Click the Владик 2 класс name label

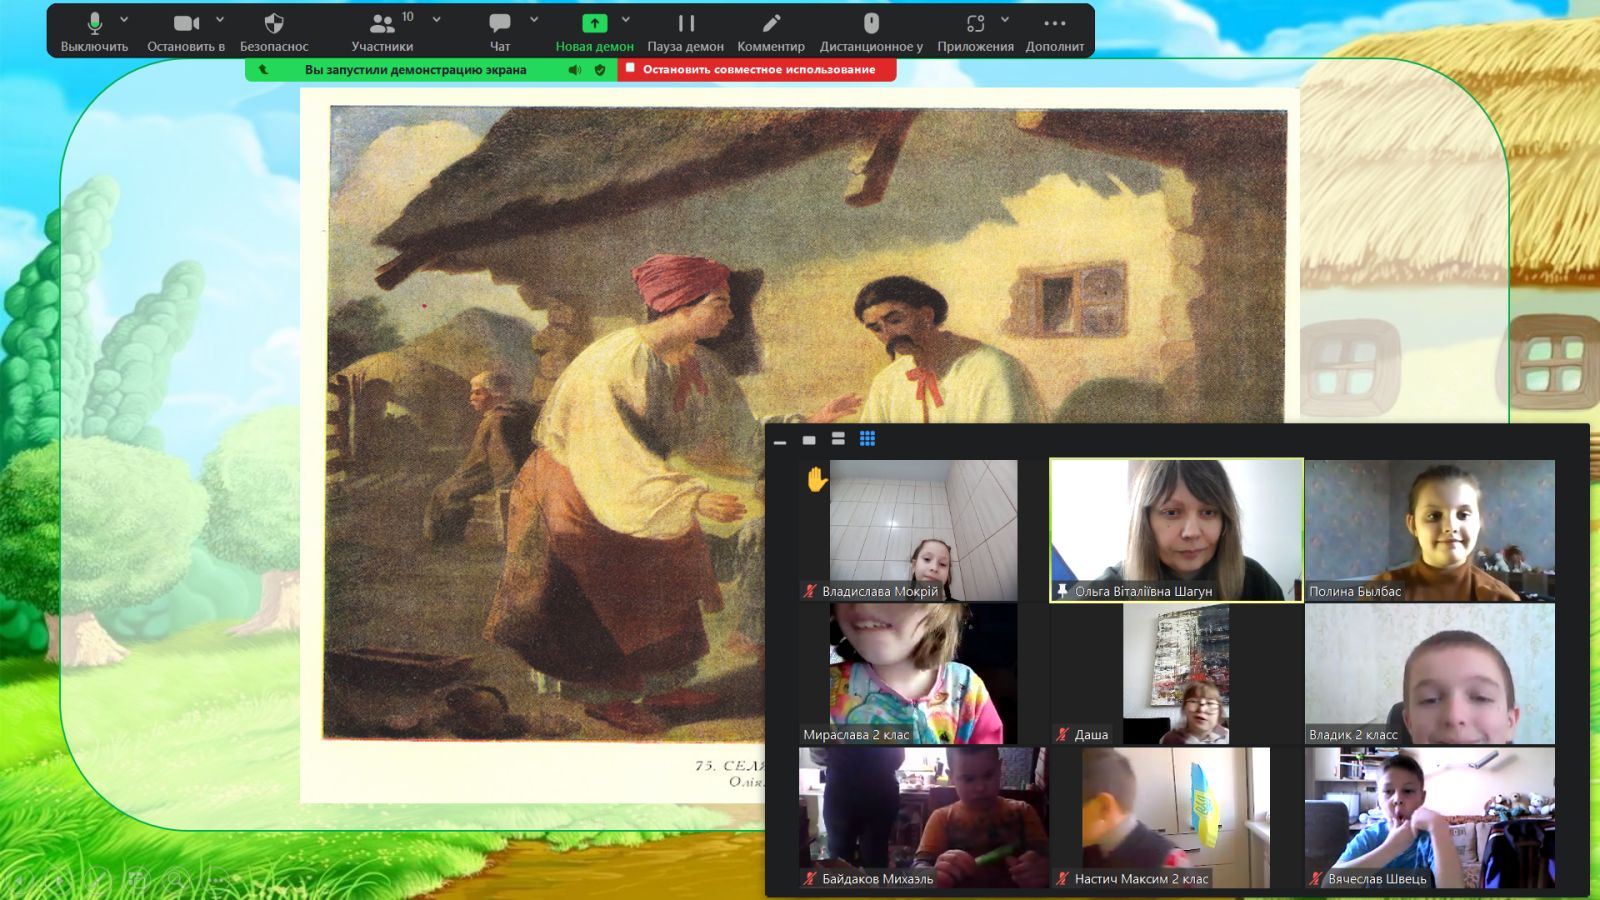[1353, 734]
